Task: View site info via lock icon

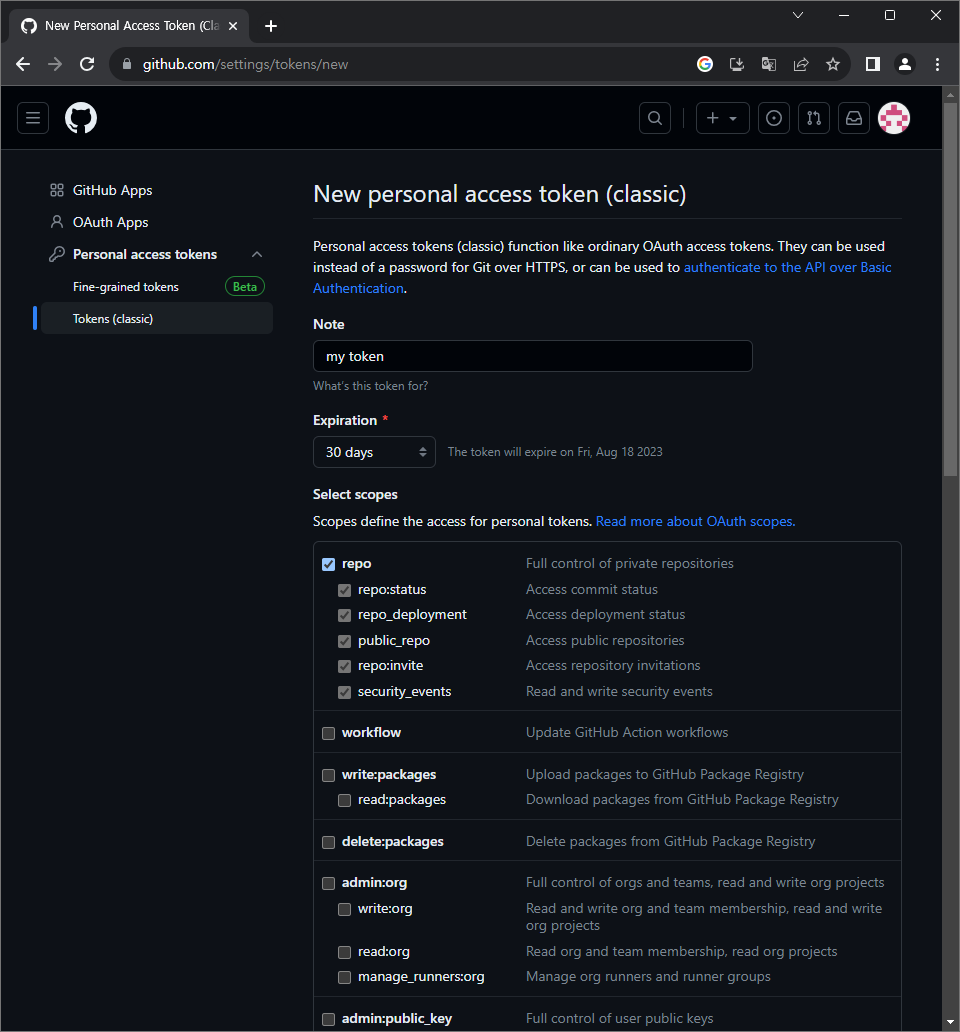Action: (x=127, y=64)
